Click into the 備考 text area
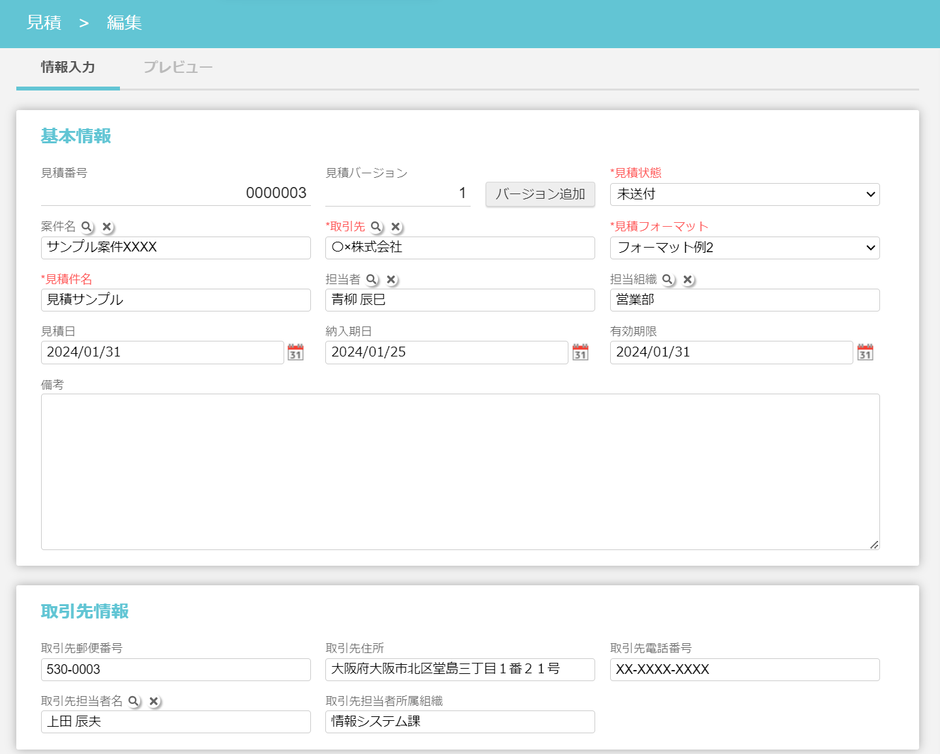 pos(460,471)
